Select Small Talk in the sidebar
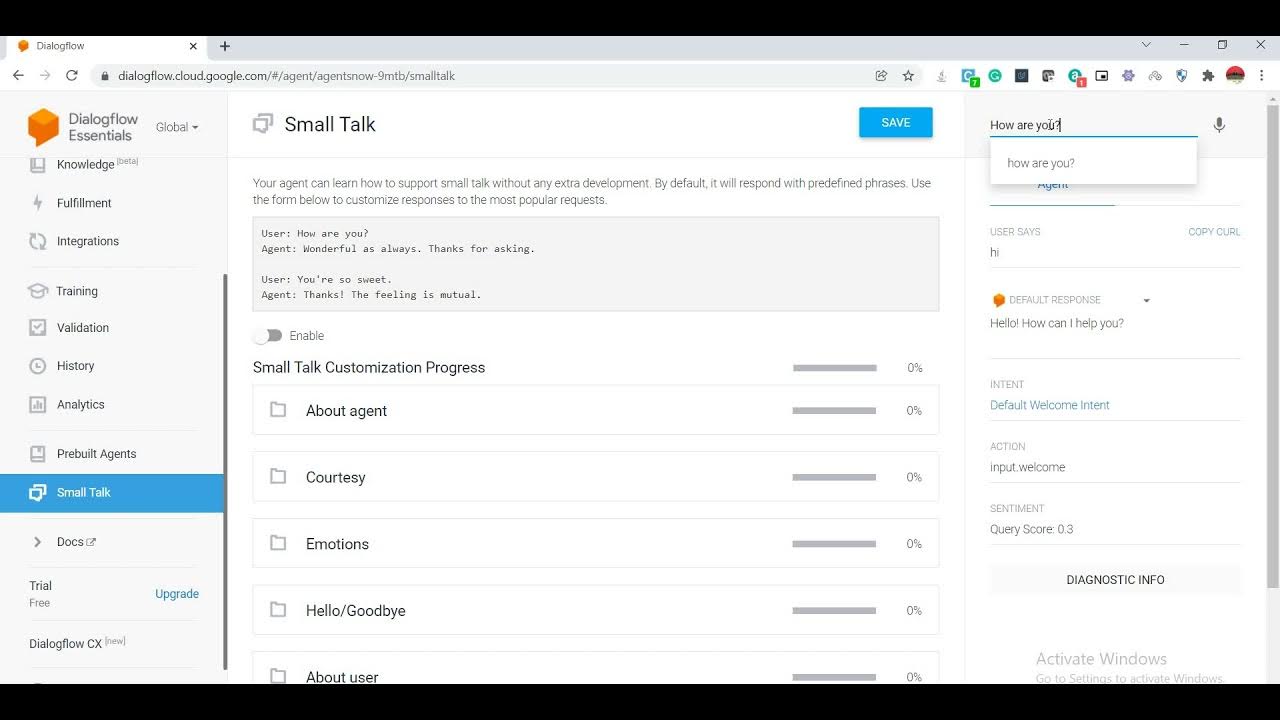The image size is (1280, 720). pos(112,493)
